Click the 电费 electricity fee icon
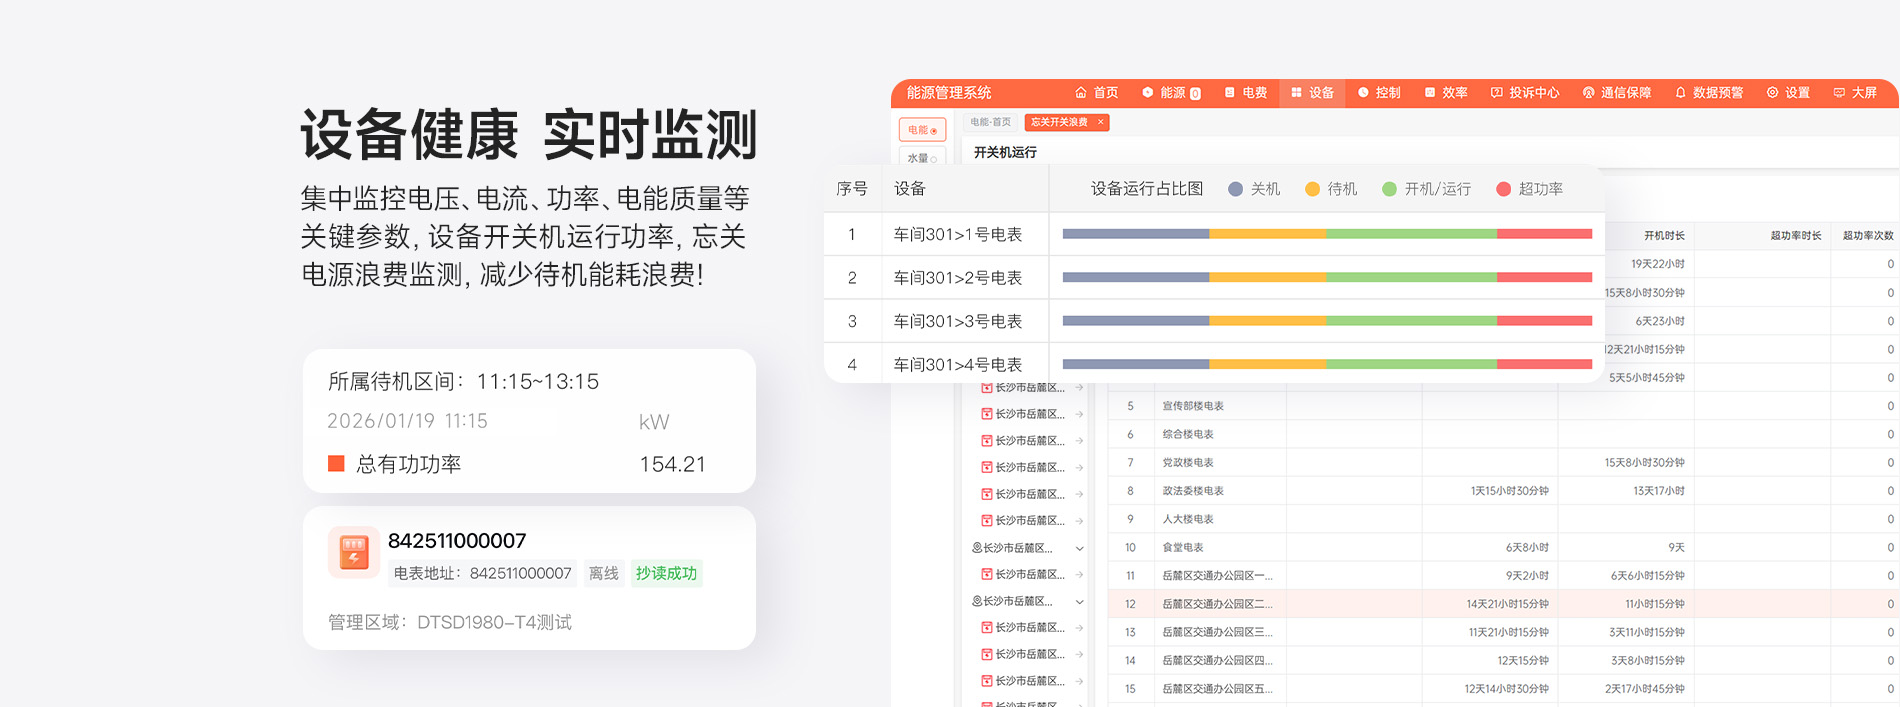The width and height of the screenshot is (1900, 707). tap(1230, 93)
